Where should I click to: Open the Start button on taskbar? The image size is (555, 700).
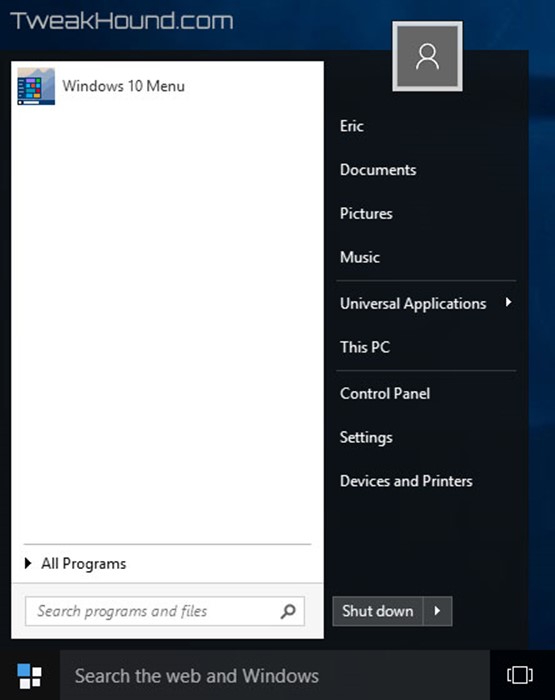click(29, 675)
